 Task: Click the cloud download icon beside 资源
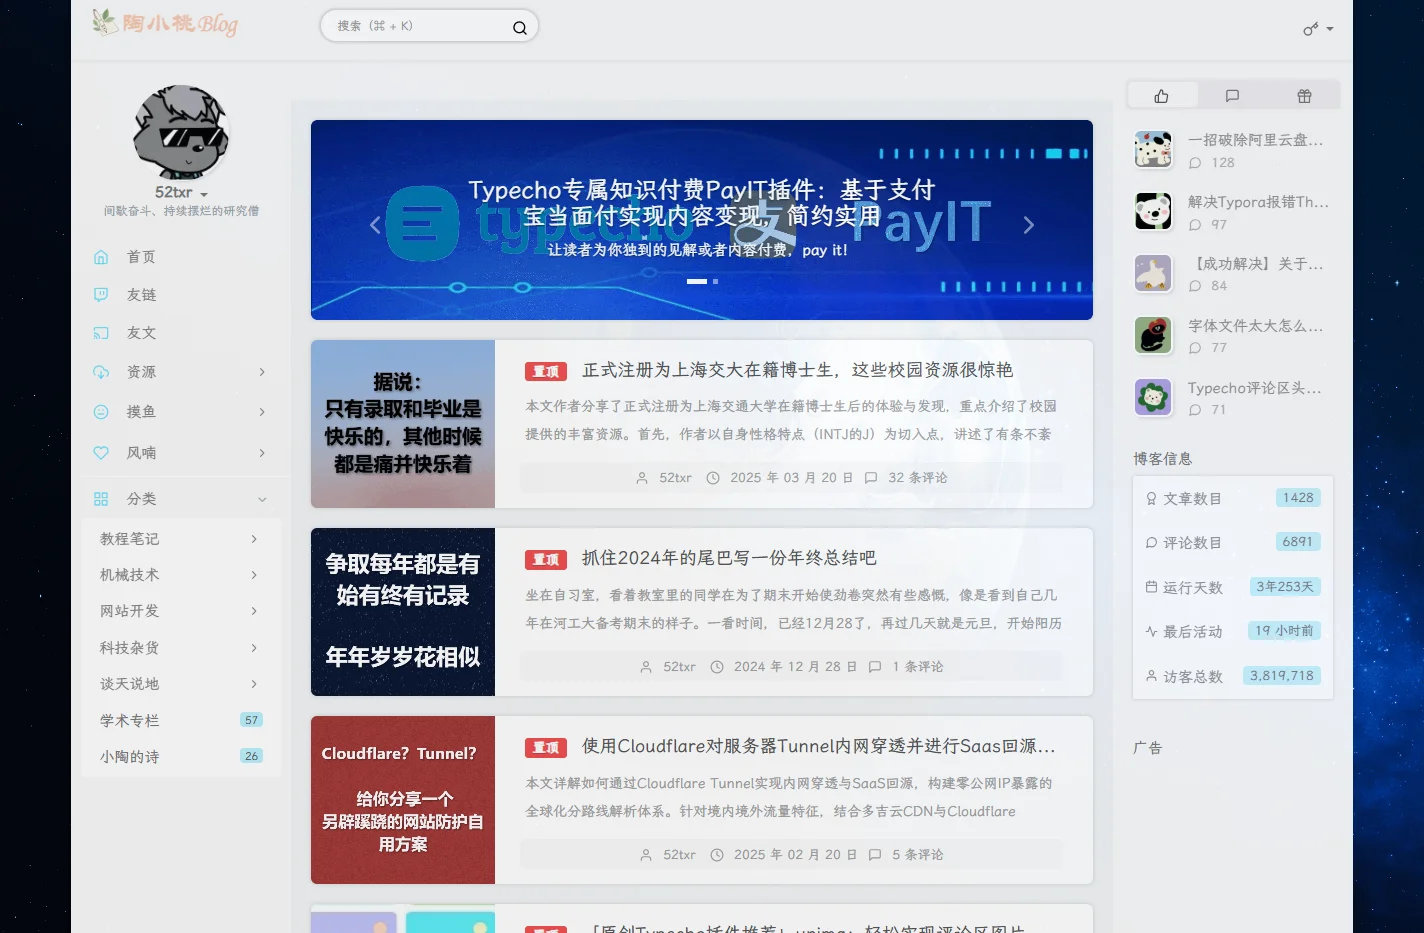click(x=101, y=372)
